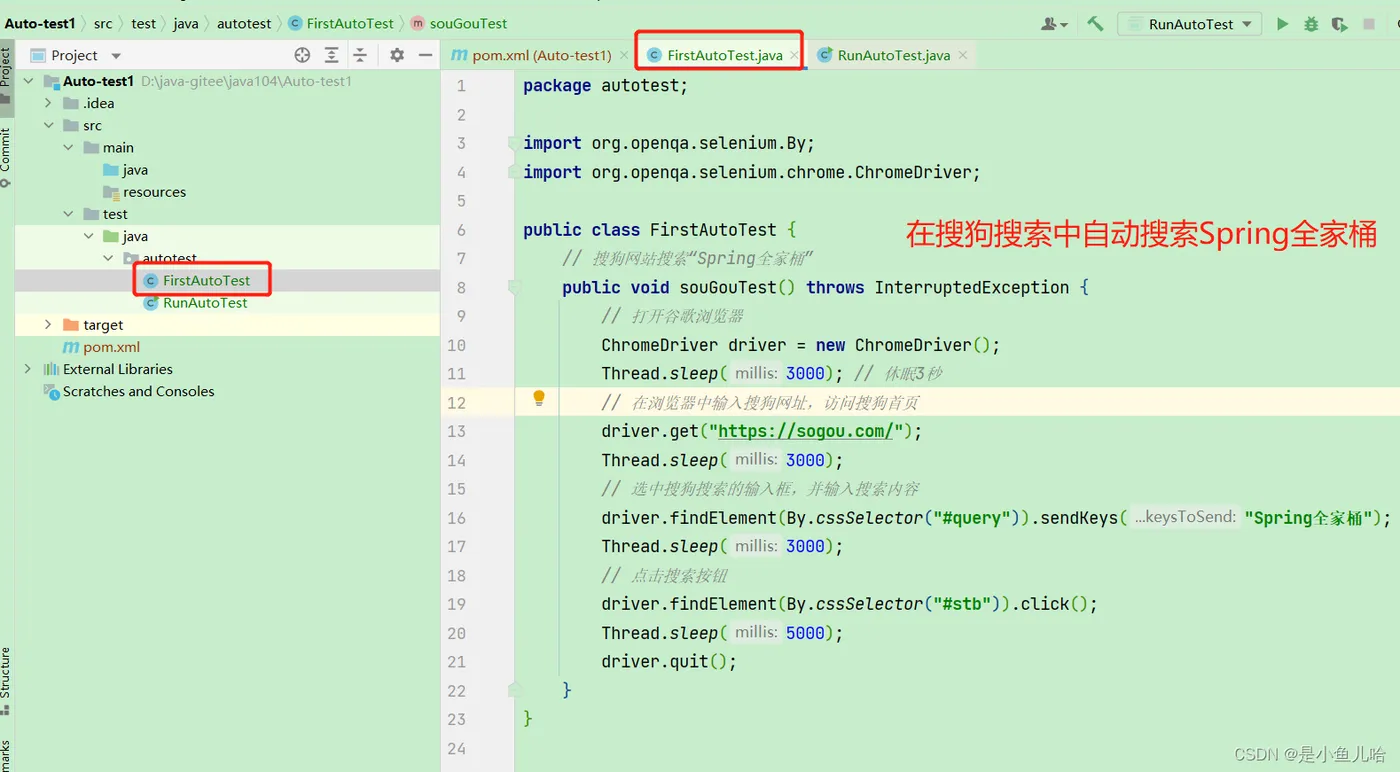Expand all nodes in Project panel
1400x772 pixels.
pyautogui.click(x=331, y=55)
